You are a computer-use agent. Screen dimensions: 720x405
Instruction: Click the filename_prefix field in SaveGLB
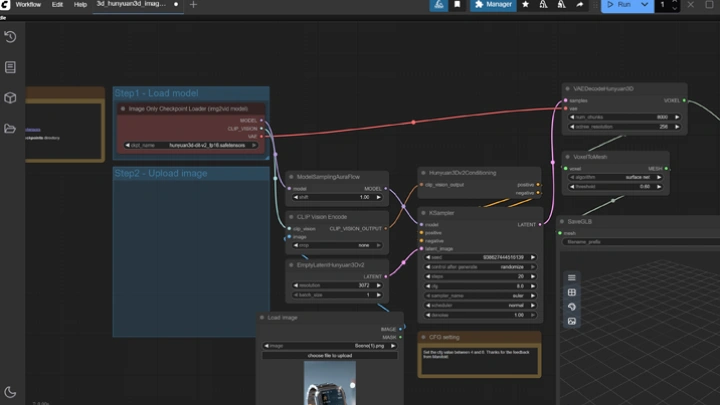pyautogui.click(x=641, y=242)
